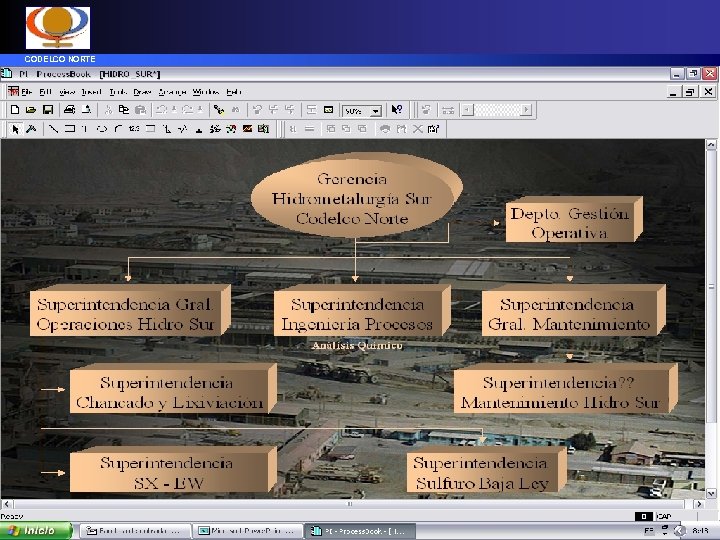Open the Arrange menu

[x=172, y=92]
